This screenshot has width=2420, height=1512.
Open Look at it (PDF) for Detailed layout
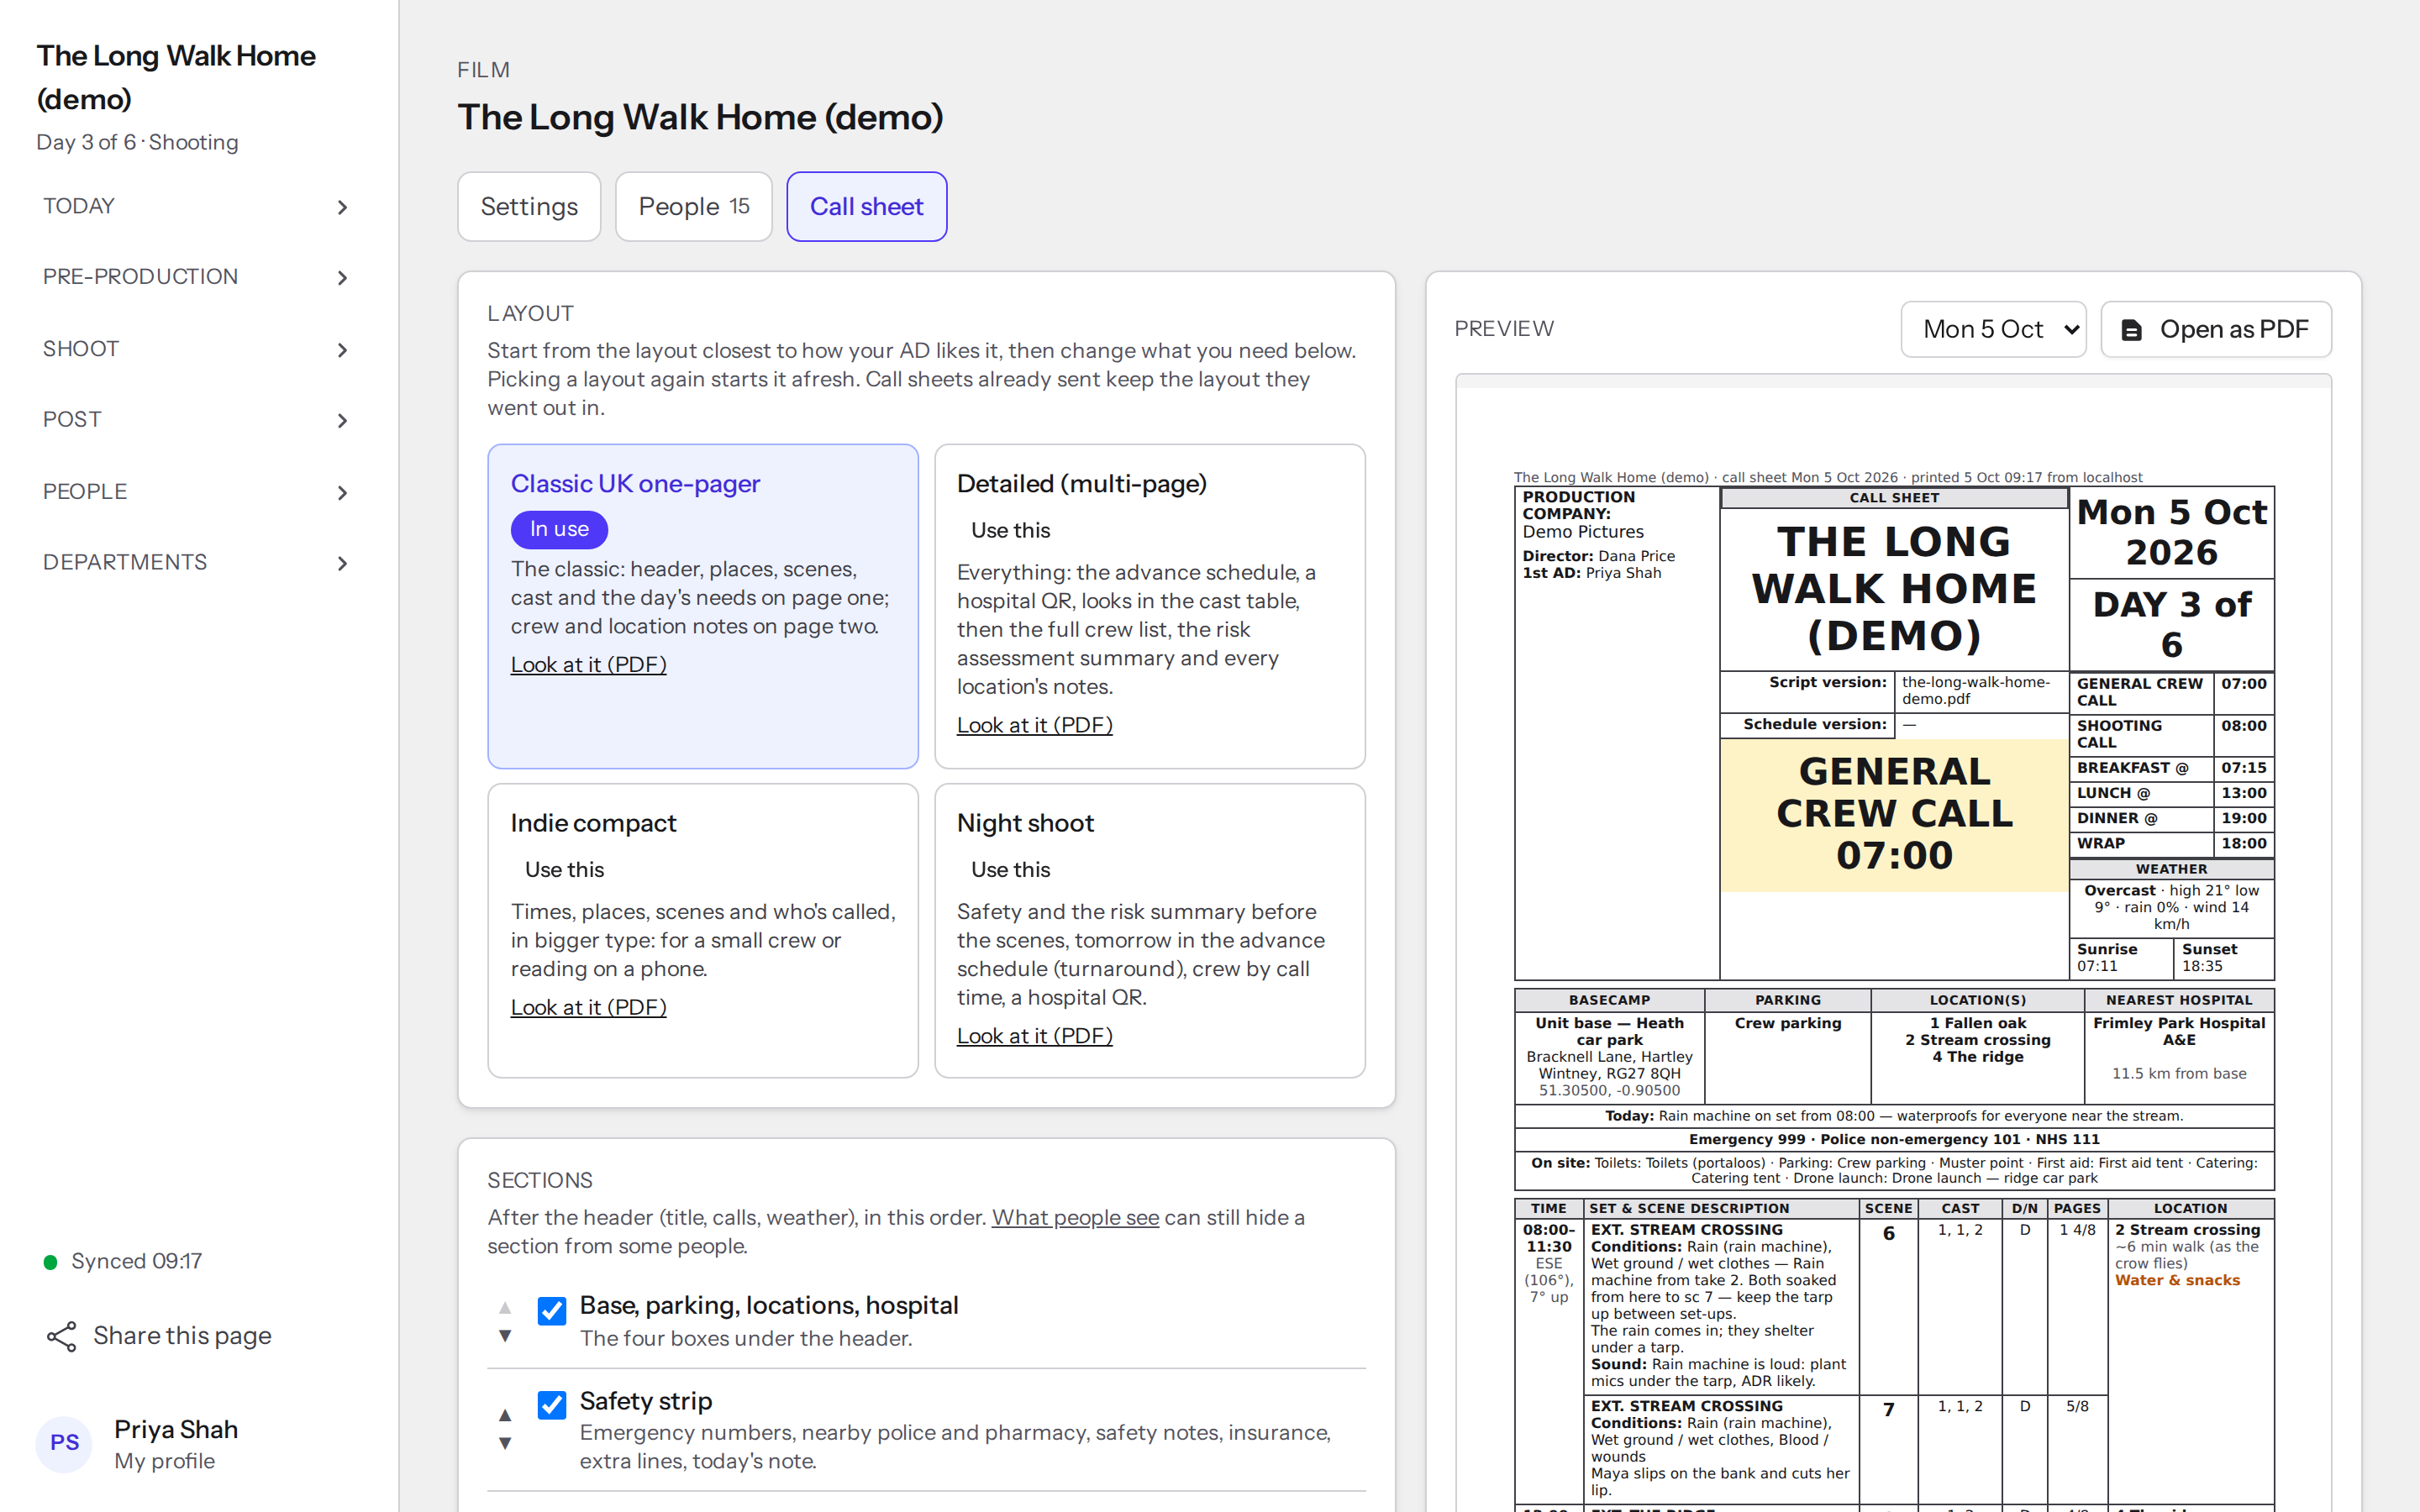(x=1034, y=725)
